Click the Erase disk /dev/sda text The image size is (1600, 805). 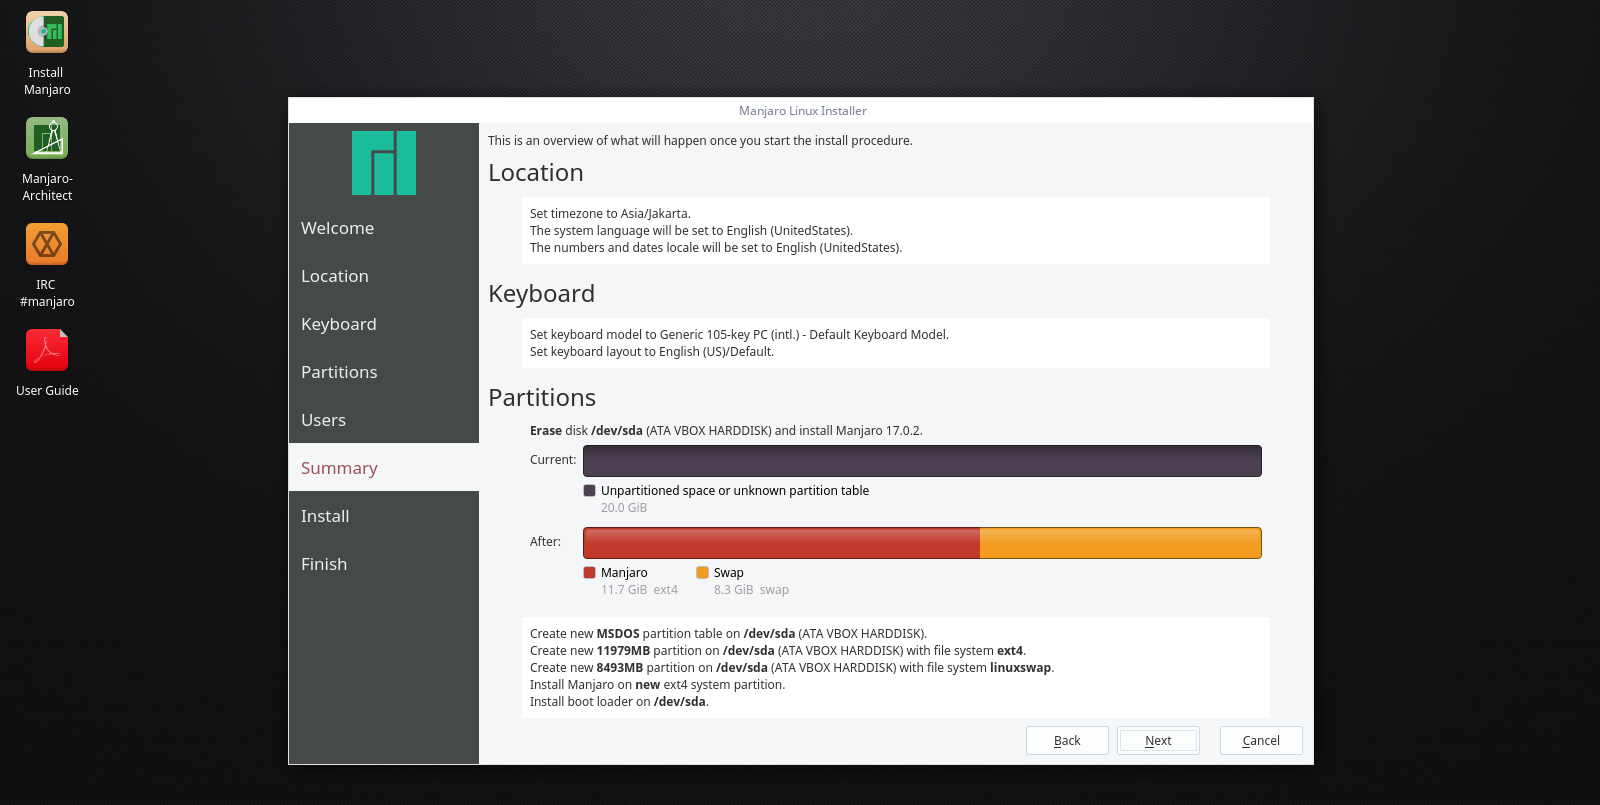click(726, 431)
